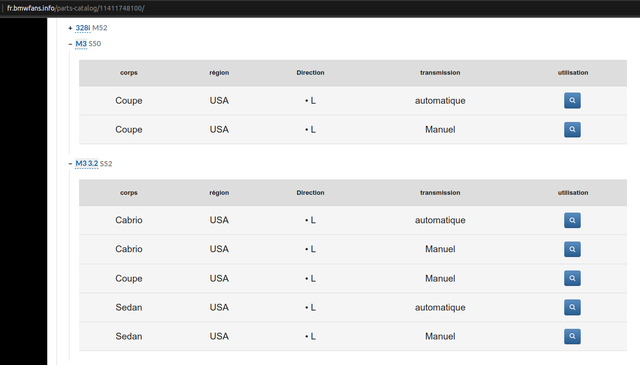Click 'Manuel' in M3 3.2 Cabrio row
This screenshot has height=365, width=640.
(x=440, y=249)
